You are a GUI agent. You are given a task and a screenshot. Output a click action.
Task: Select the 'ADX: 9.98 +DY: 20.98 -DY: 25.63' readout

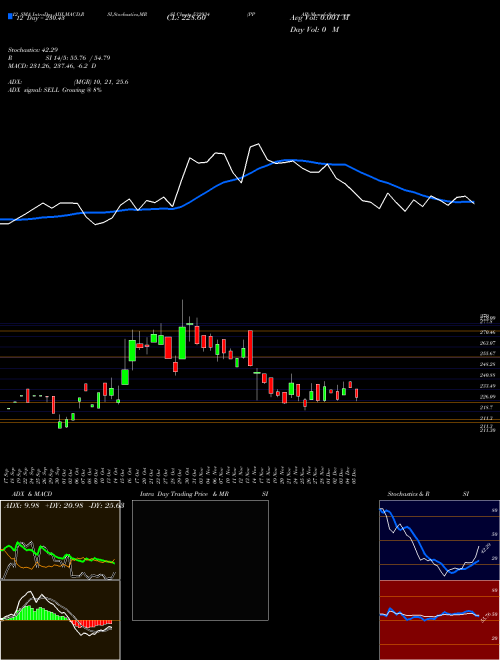coord(64,506)
